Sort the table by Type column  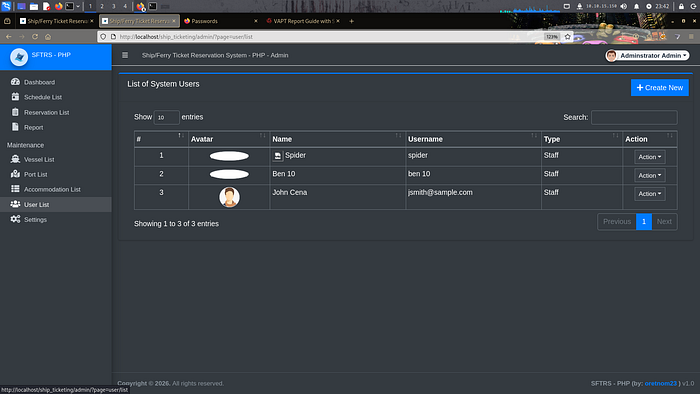tap(582, 139)
